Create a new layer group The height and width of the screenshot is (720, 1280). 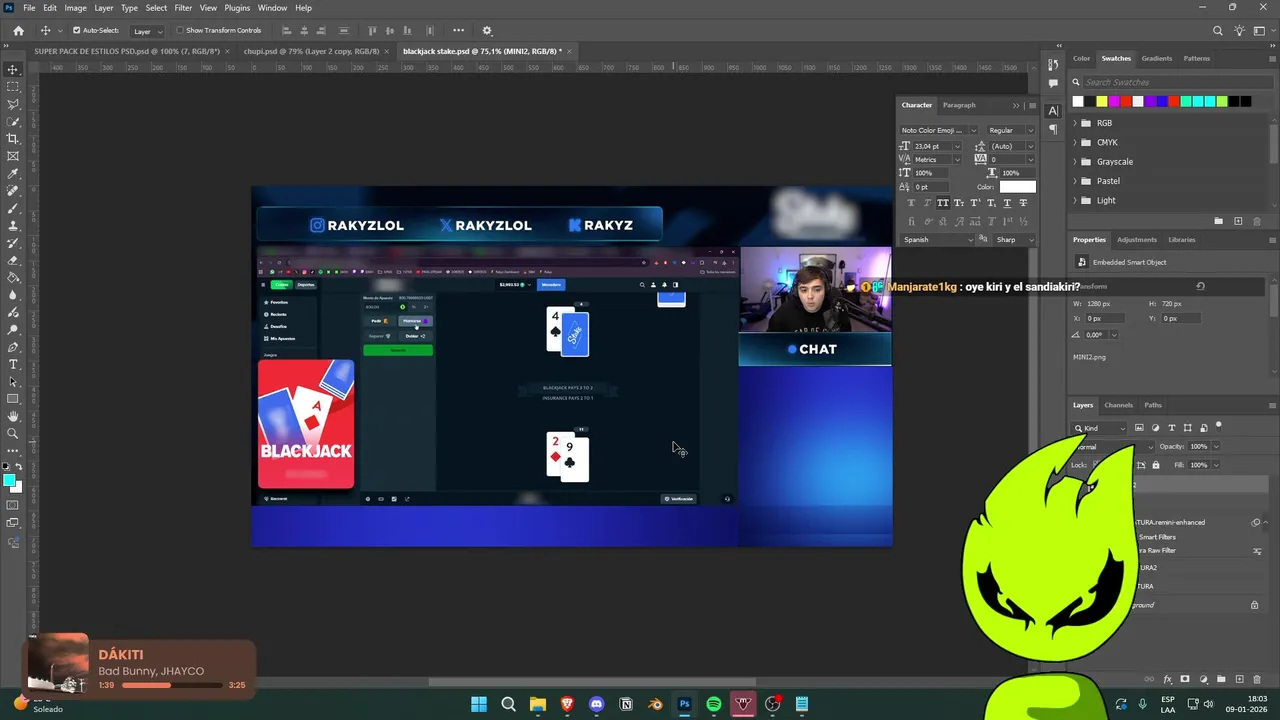1221,679
